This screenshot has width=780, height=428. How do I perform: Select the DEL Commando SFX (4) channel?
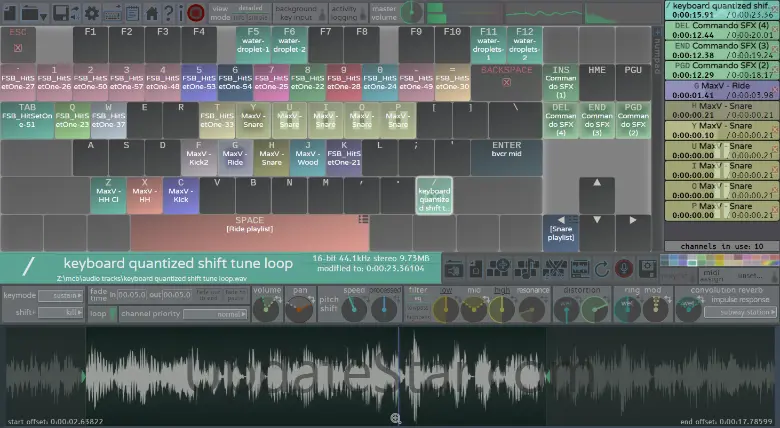pos(722,30)
